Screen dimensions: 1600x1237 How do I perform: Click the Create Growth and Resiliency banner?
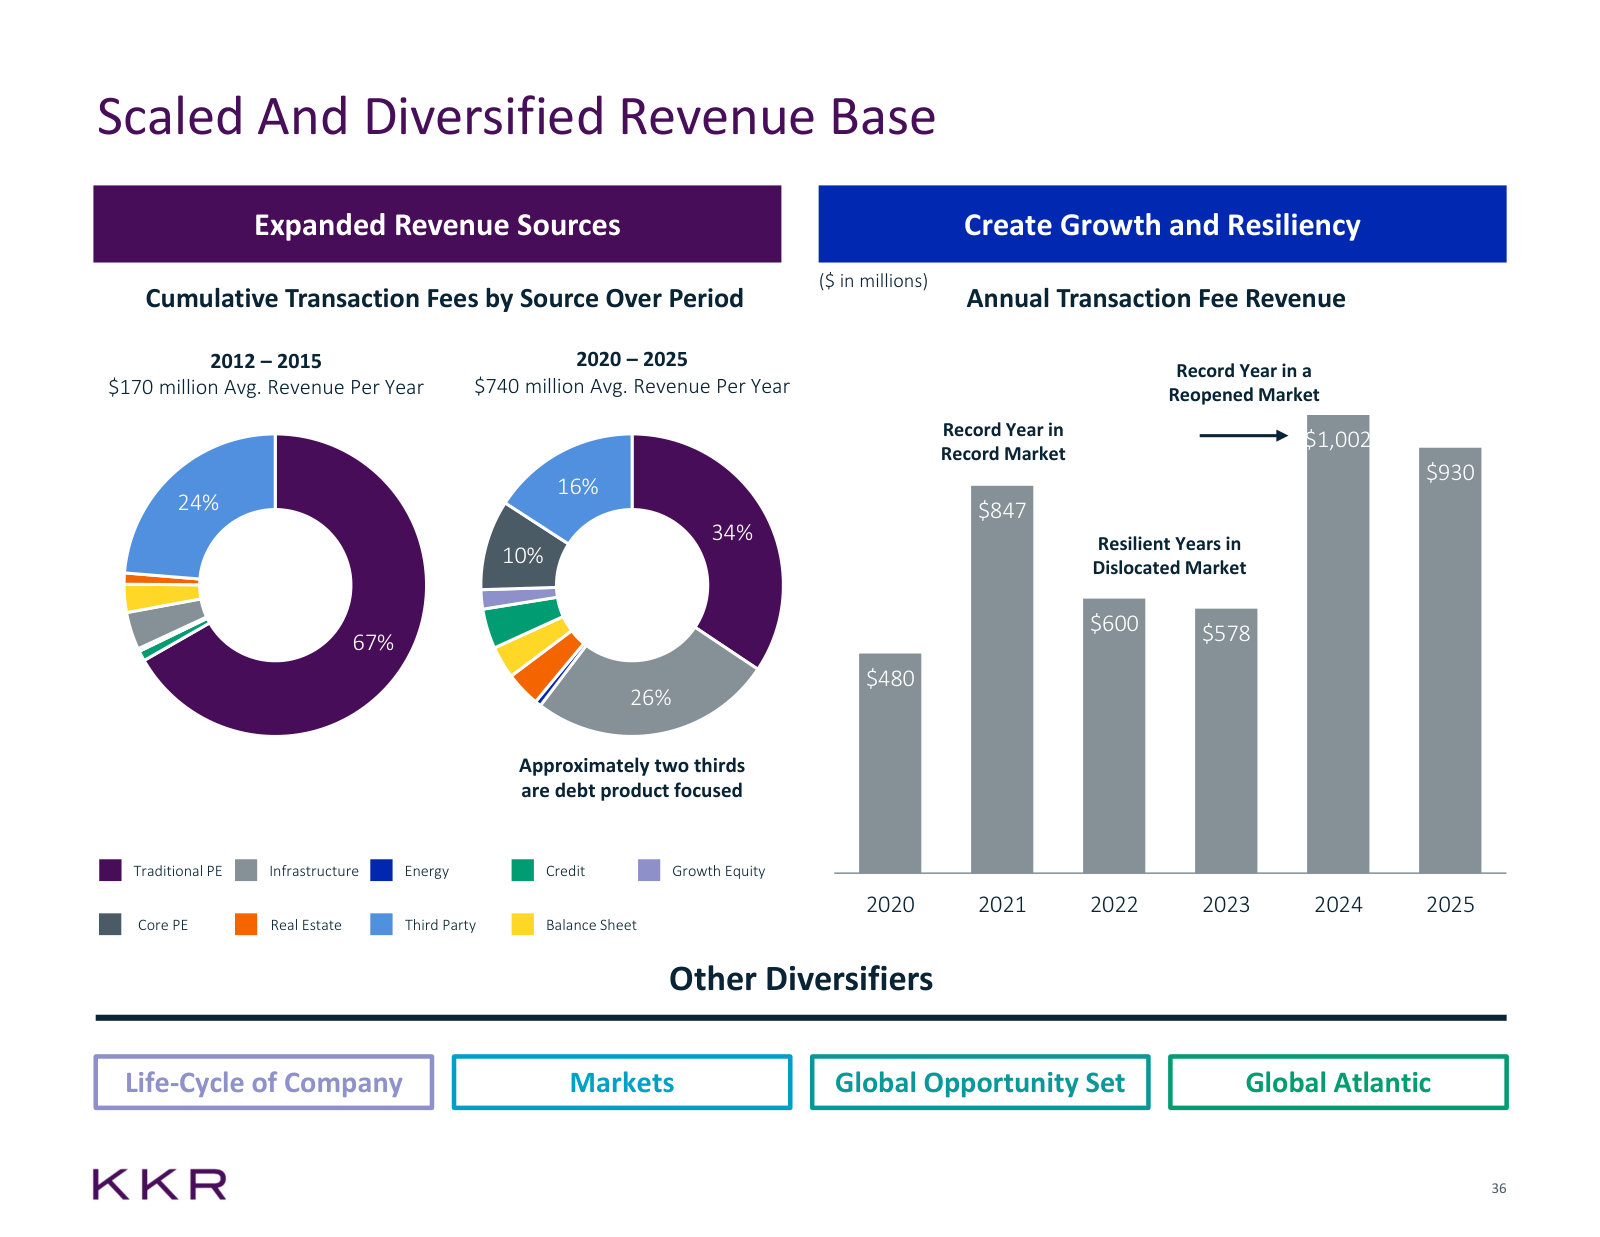[1162, 224]
